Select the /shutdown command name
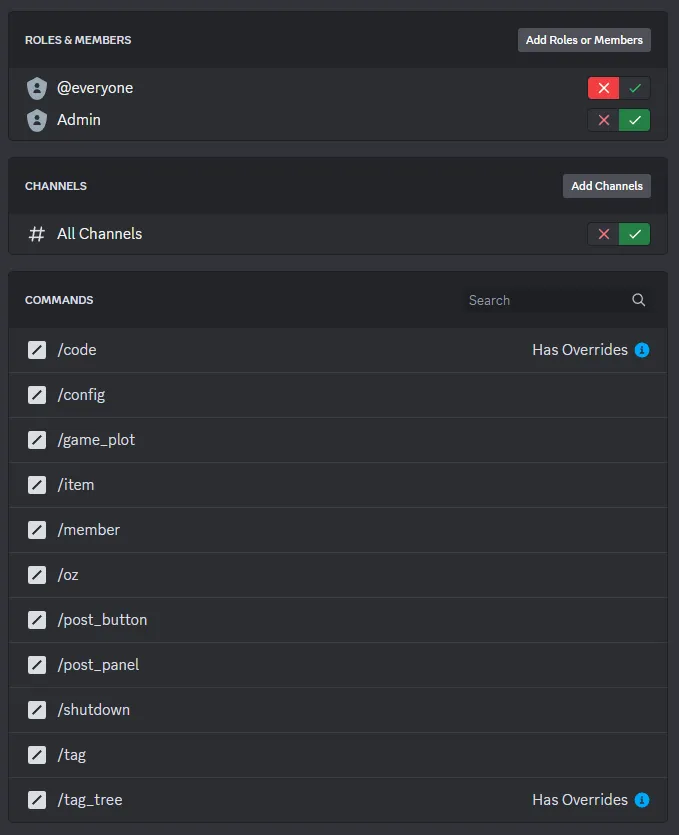The height and width of the screenshot is (835, 679). (x=94, y=710)
